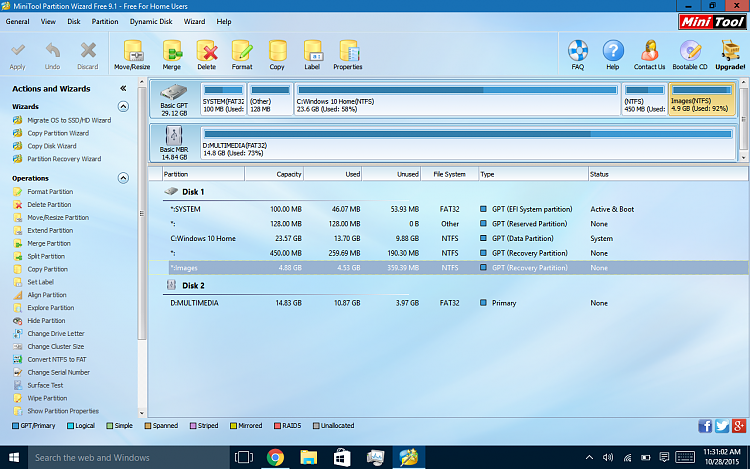Open the General menu
The width and height of the screenshot is (750, 469).
(x=17, y=22)
